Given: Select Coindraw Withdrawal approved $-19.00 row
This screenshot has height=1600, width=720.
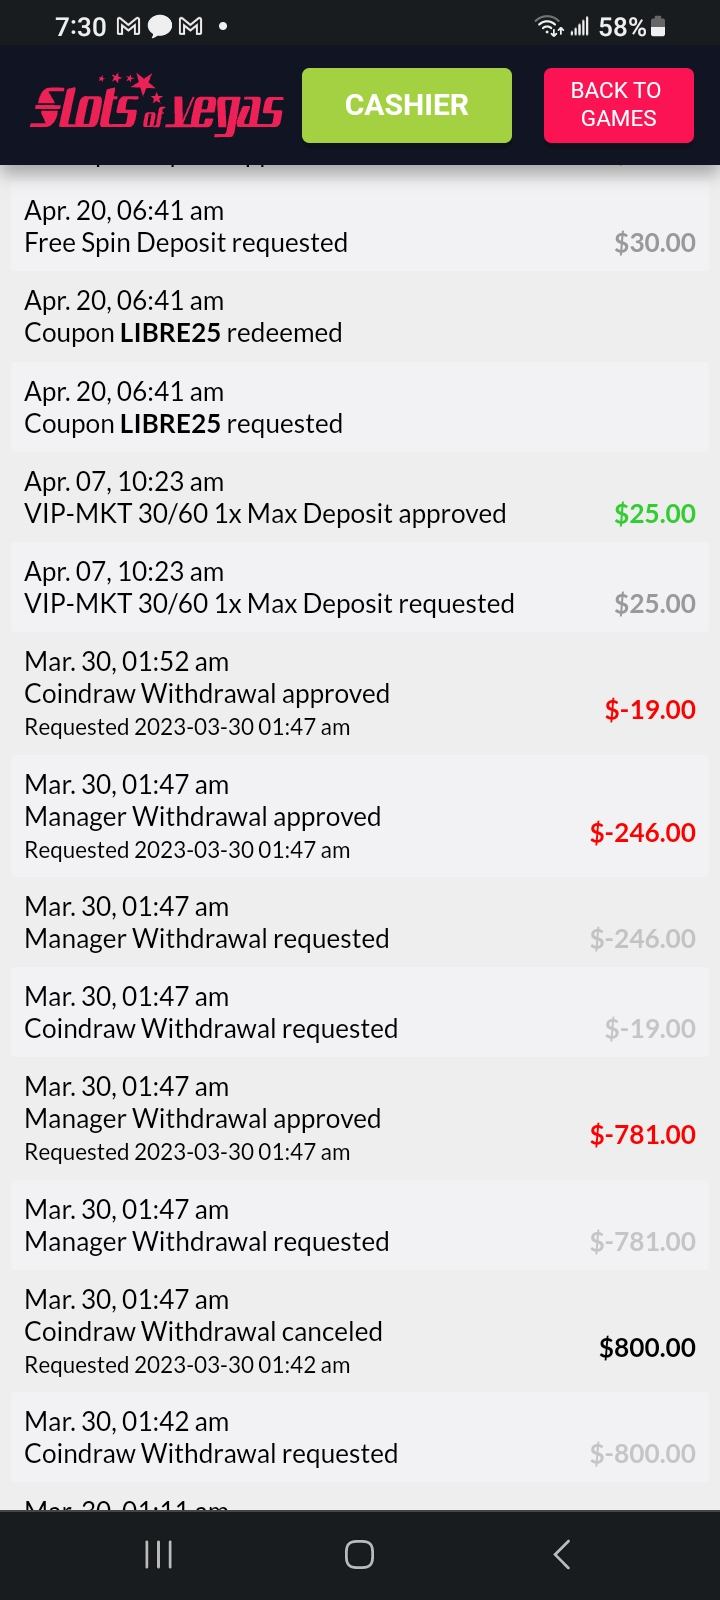Looking at the screenshot, I should [x=360, y=694].
